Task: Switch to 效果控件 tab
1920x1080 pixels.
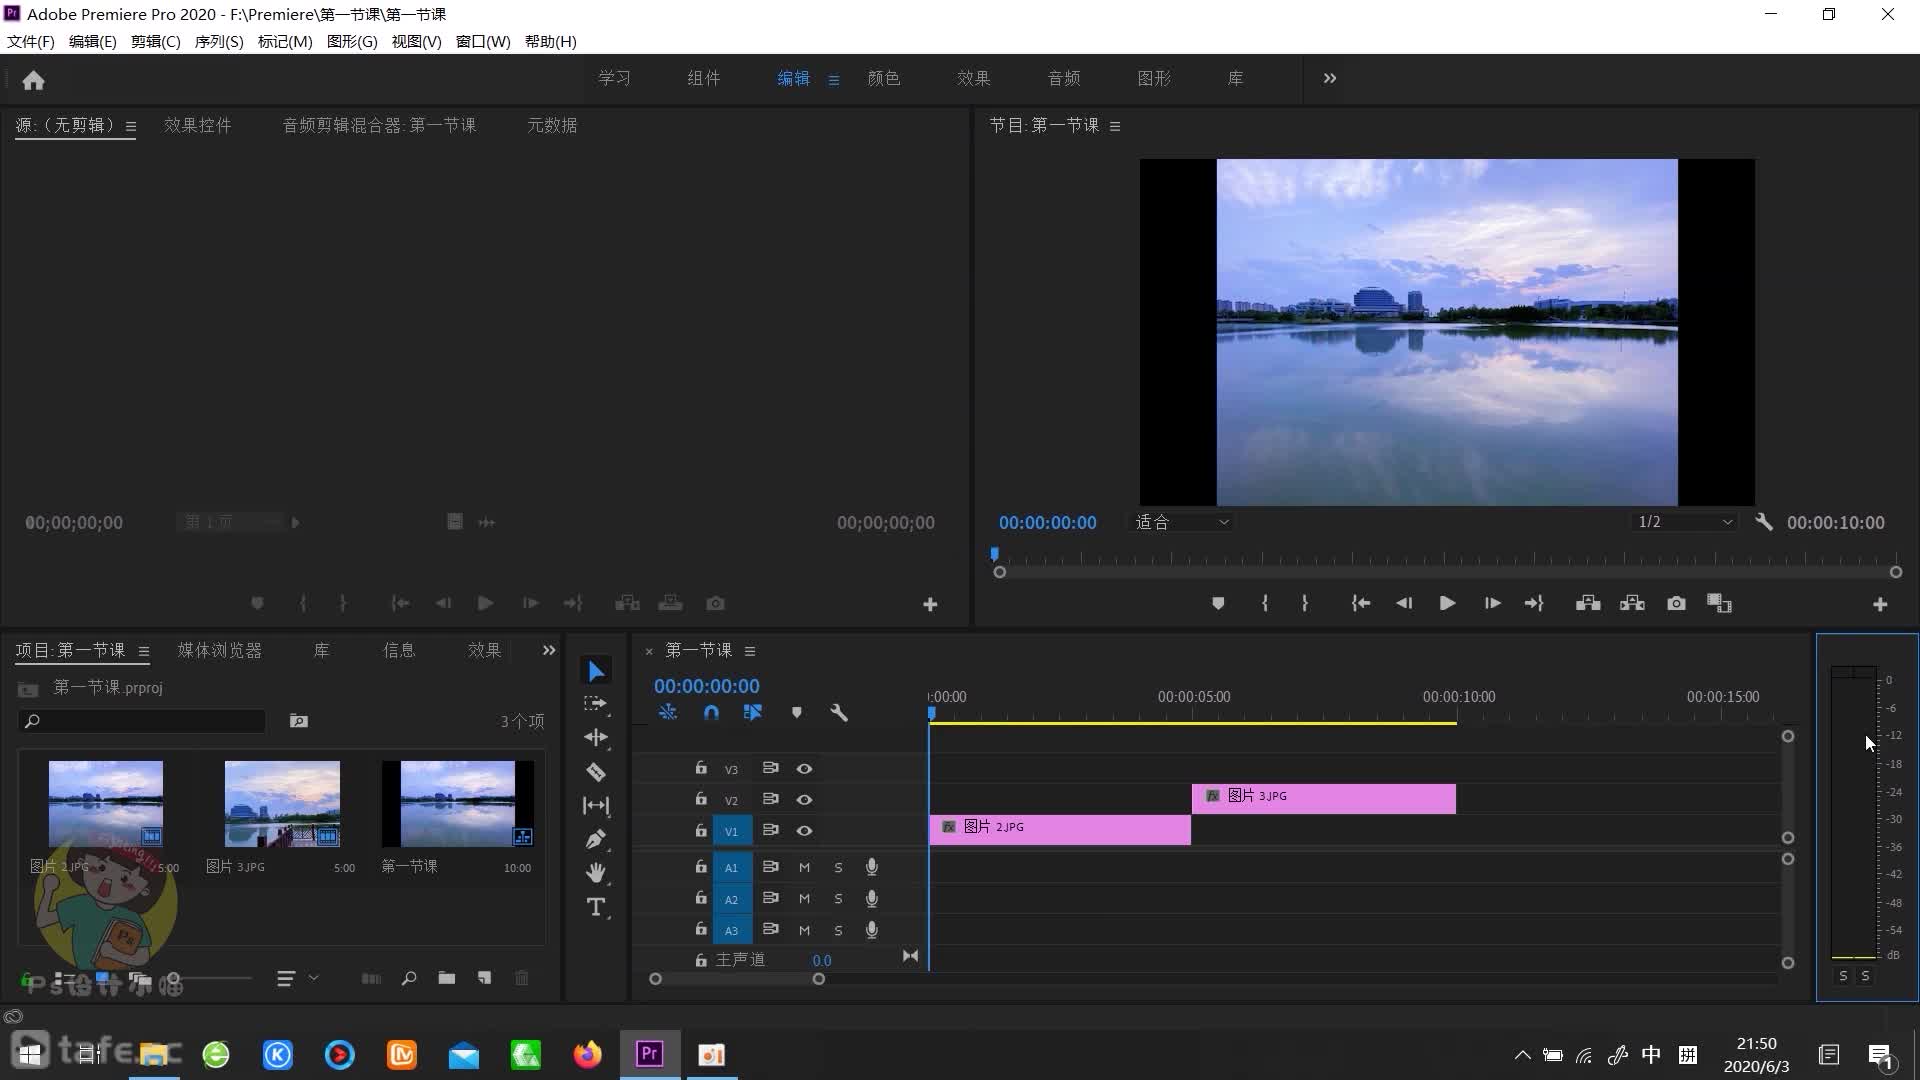Action: coord(197,126)
